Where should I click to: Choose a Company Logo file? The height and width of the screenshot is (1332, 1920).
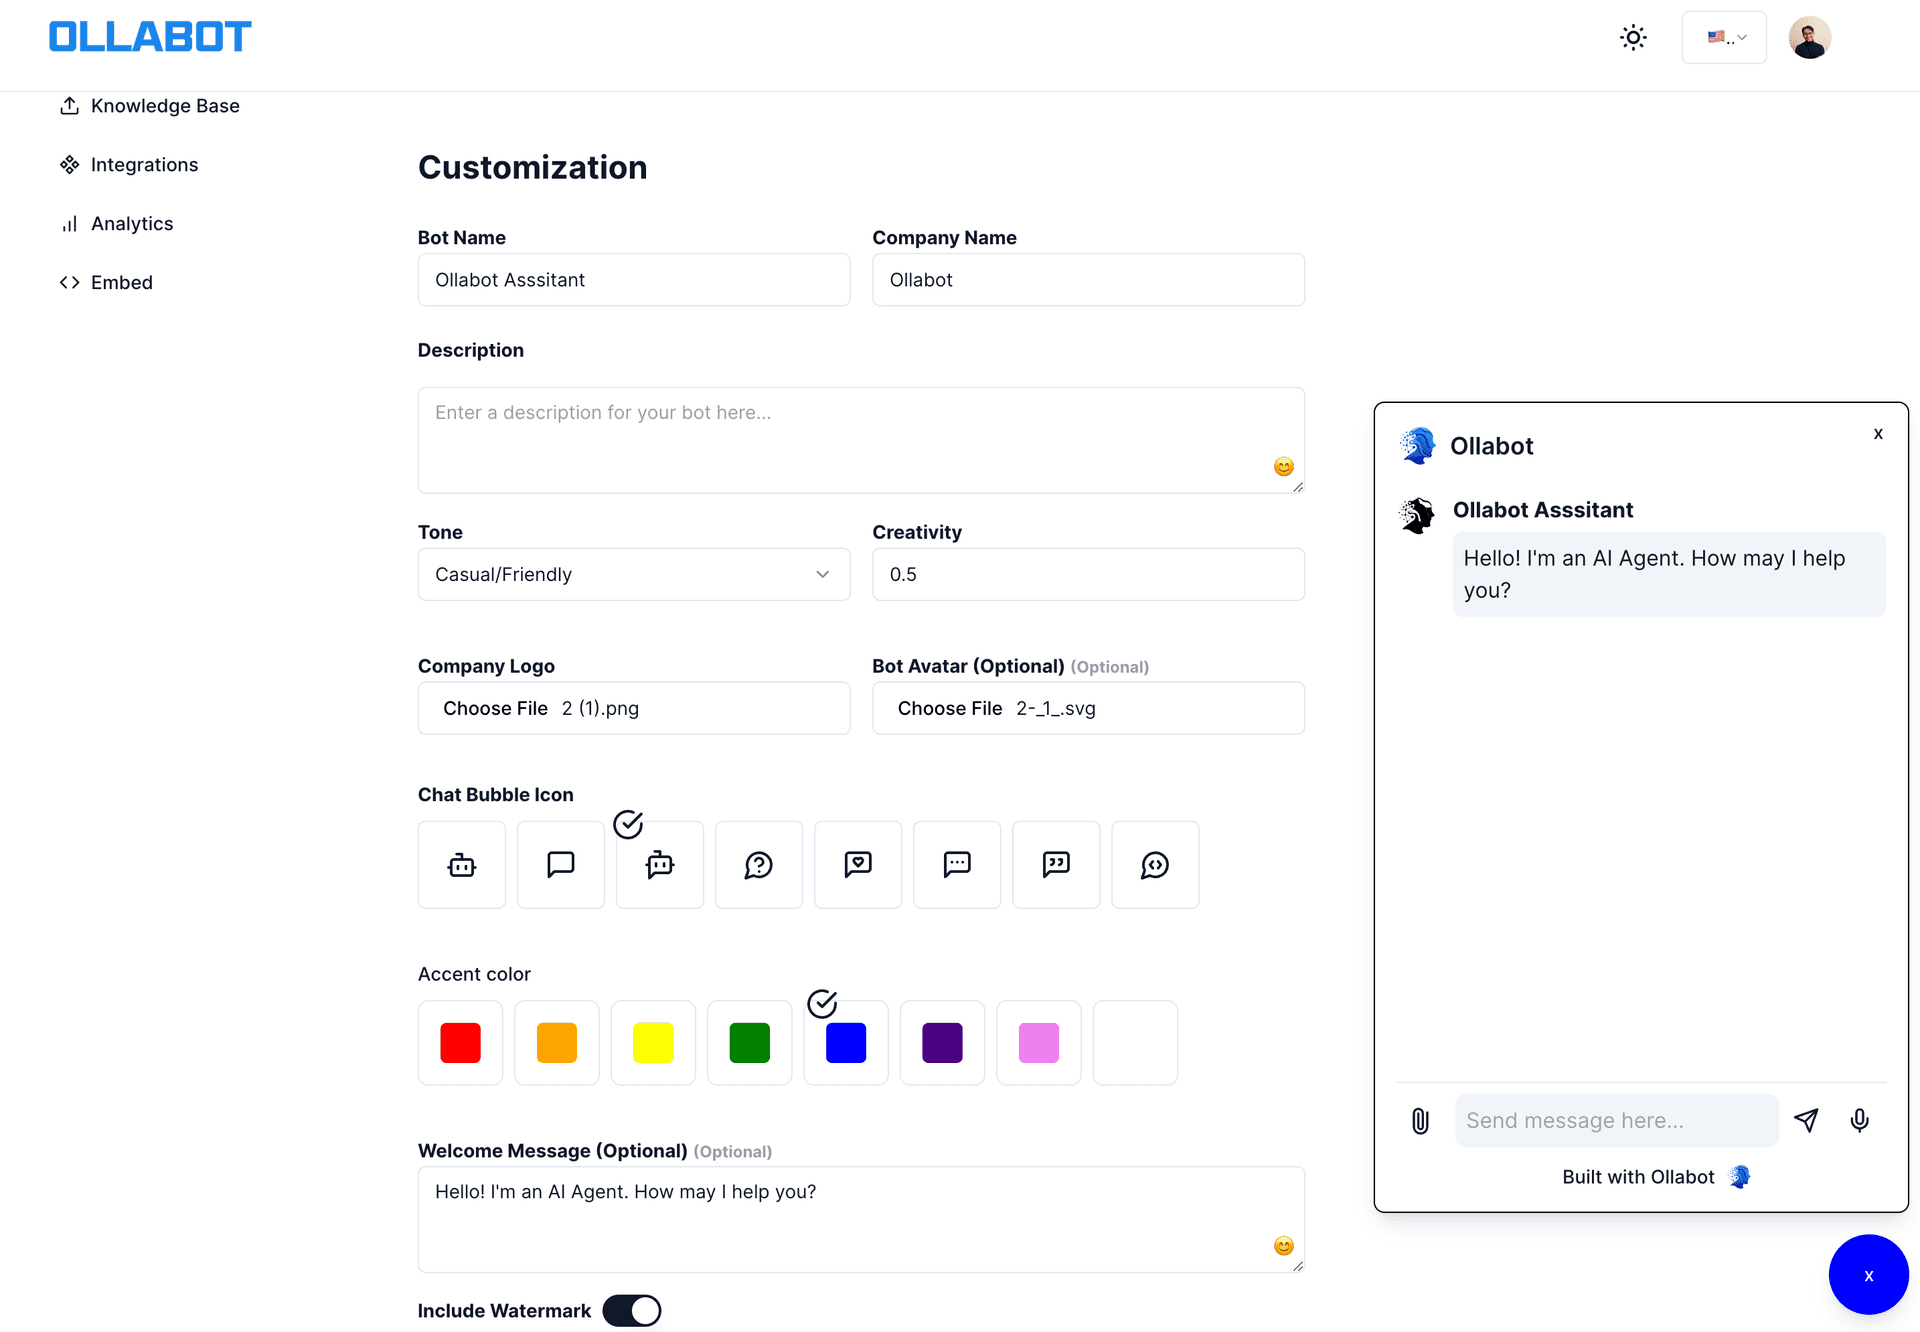click(x=634, y=708)
